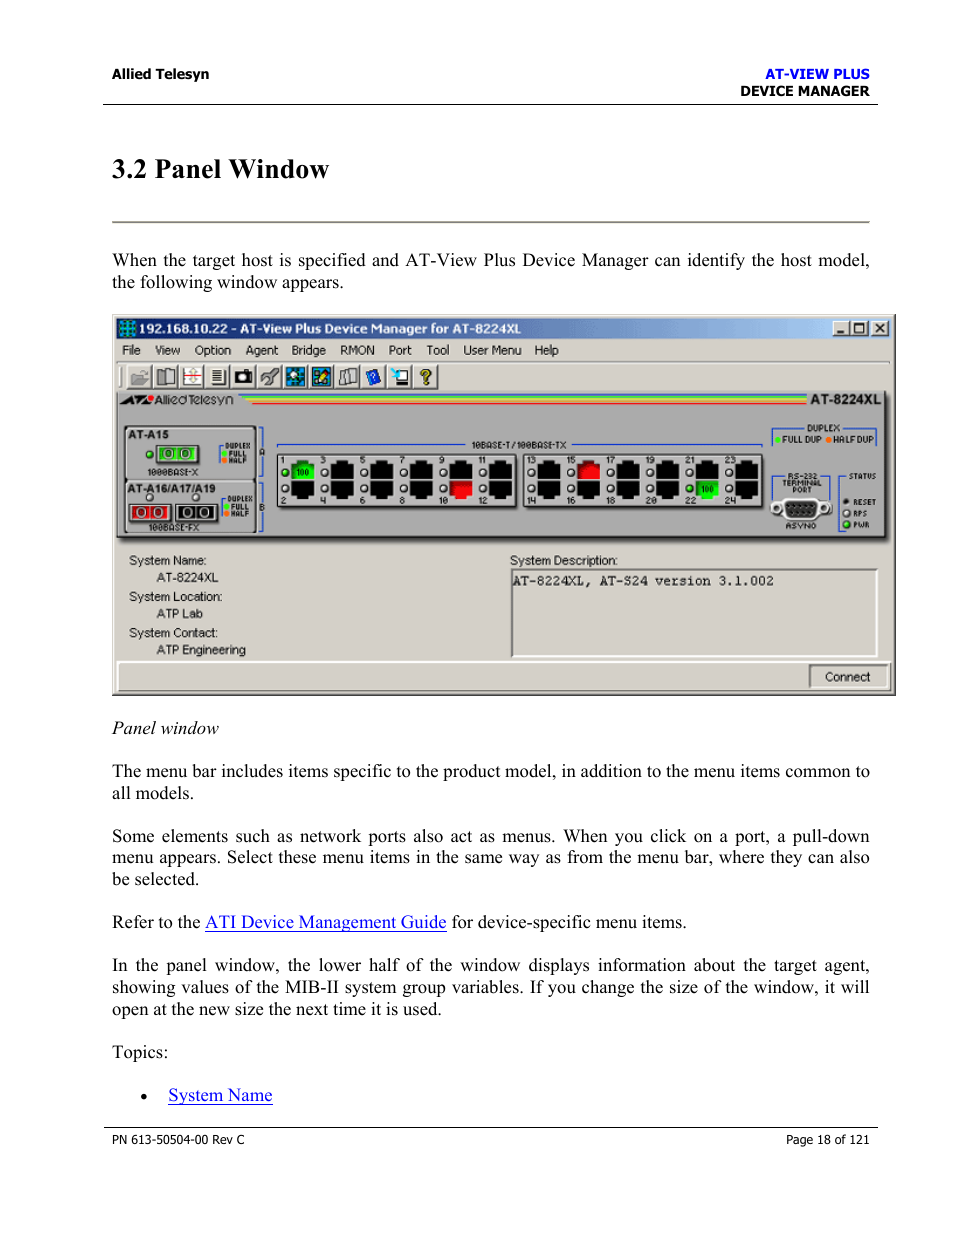Click port 8 on the switch panel

pos(421,489)
